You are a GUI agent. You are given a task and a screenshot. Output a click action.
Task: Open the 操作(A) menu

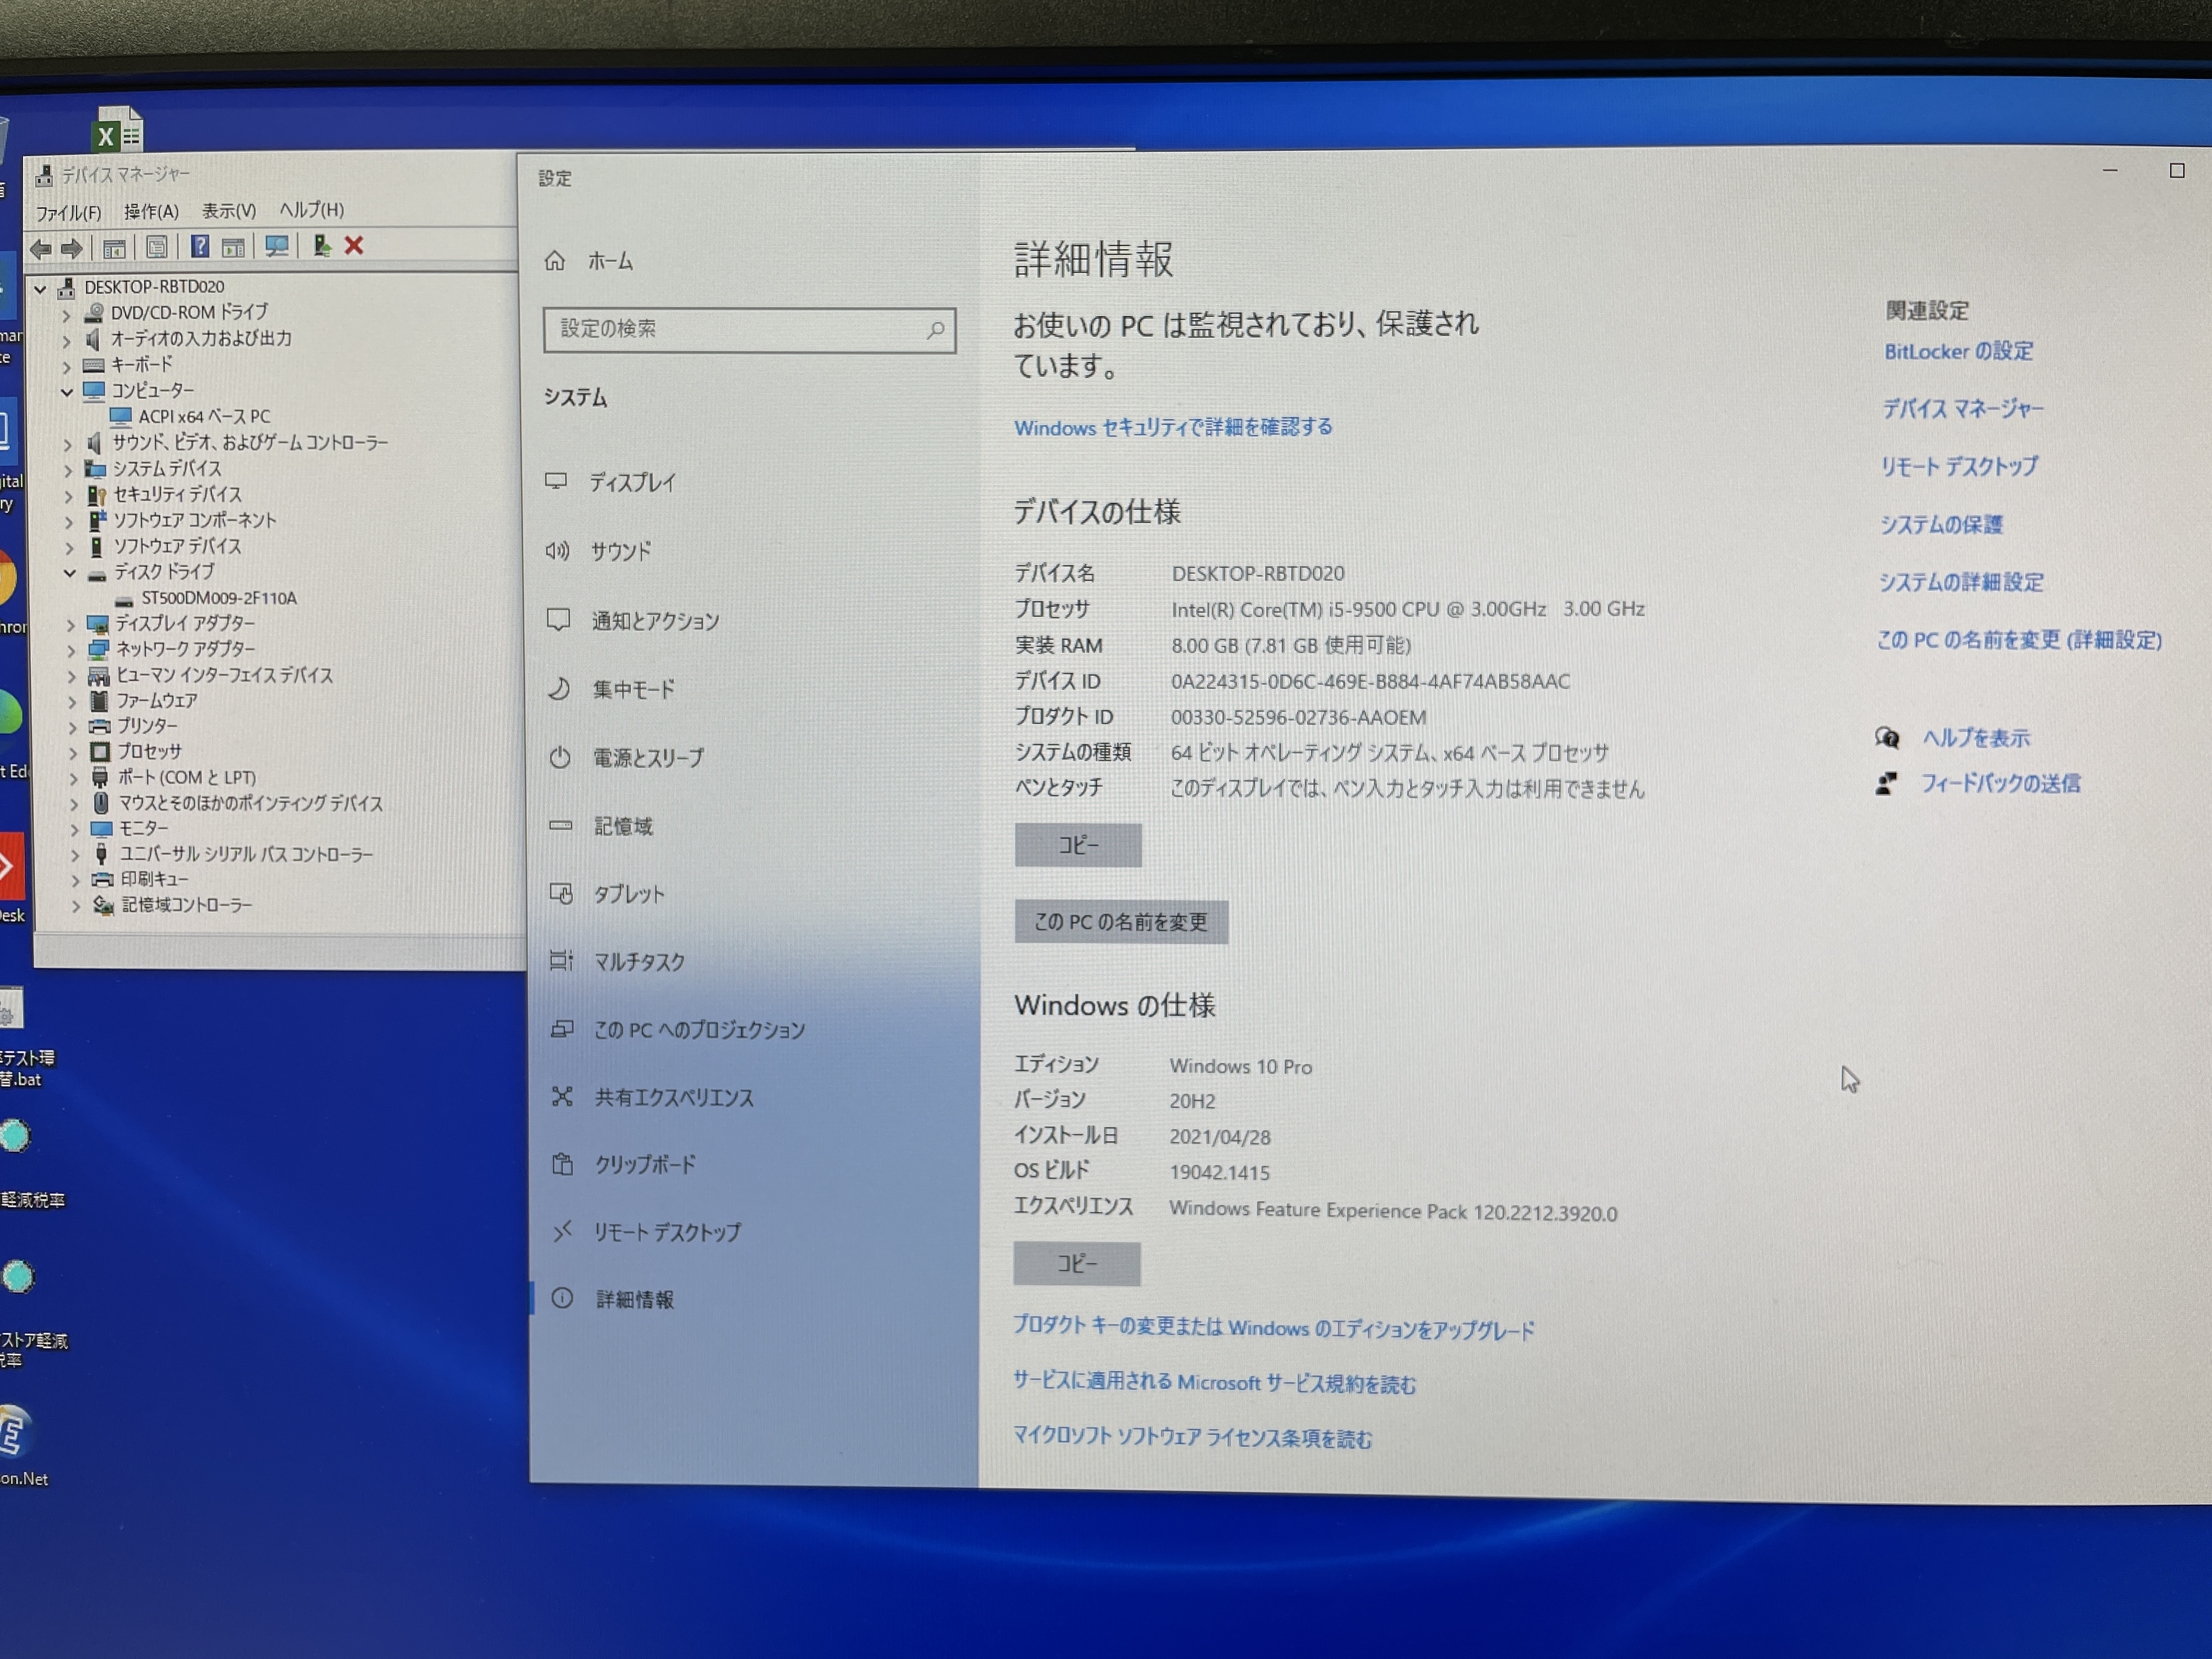click(x=151, y=212)
